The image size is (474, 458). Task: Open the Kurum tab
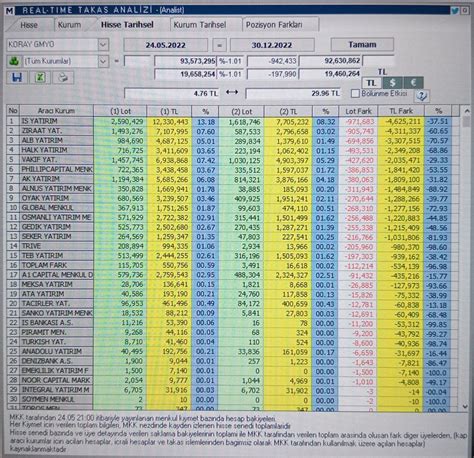tap(69, 25)
